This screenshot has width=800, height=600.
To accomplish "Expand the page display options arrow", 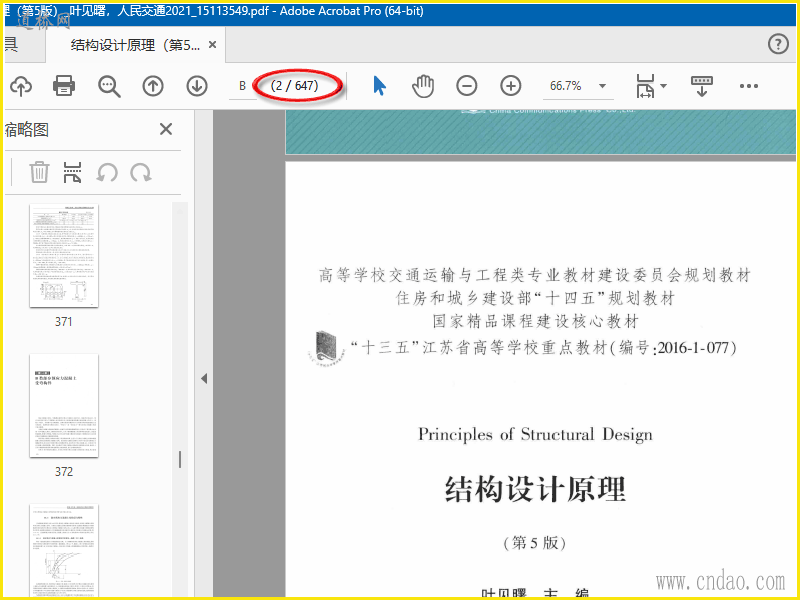I will pyautogui.click(x=663, y=86).
